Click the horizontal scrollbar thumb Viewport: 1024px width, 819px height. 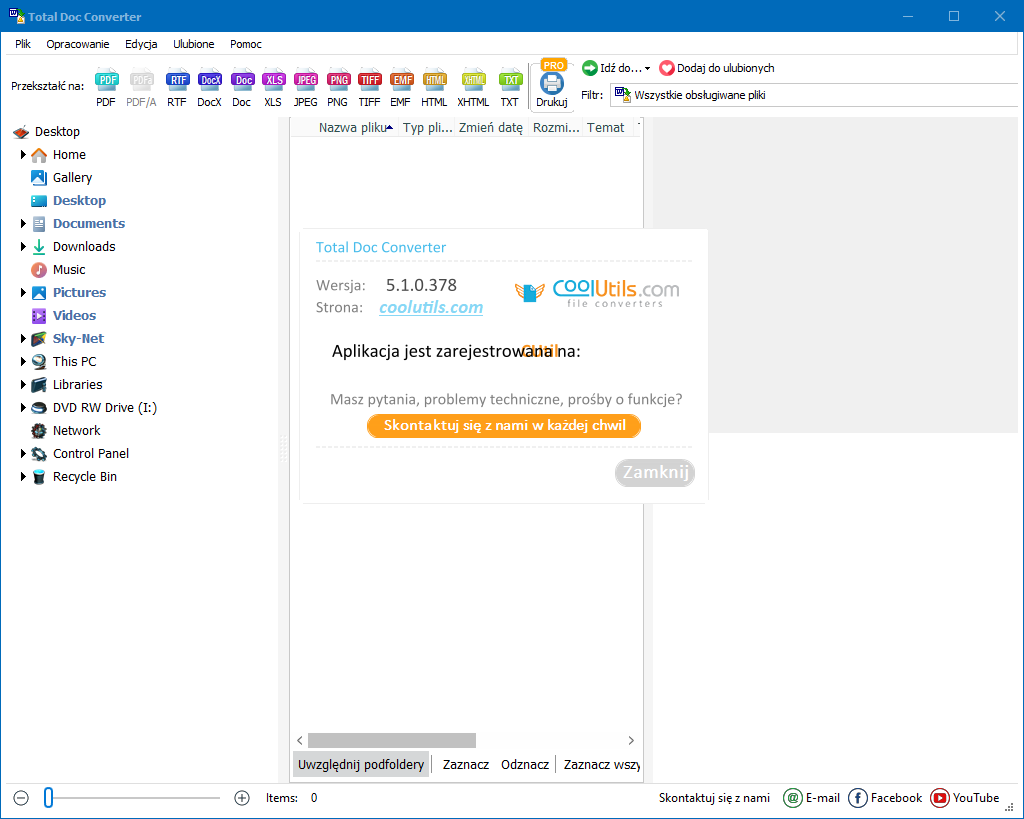(x=392, y=740)
